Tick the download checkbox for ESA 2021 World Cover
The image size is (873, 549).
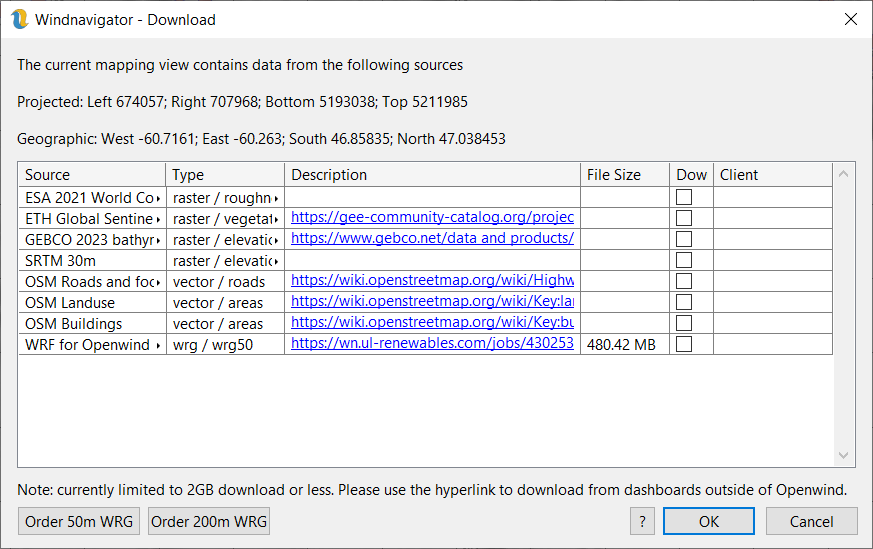click(x=684, y=197)
